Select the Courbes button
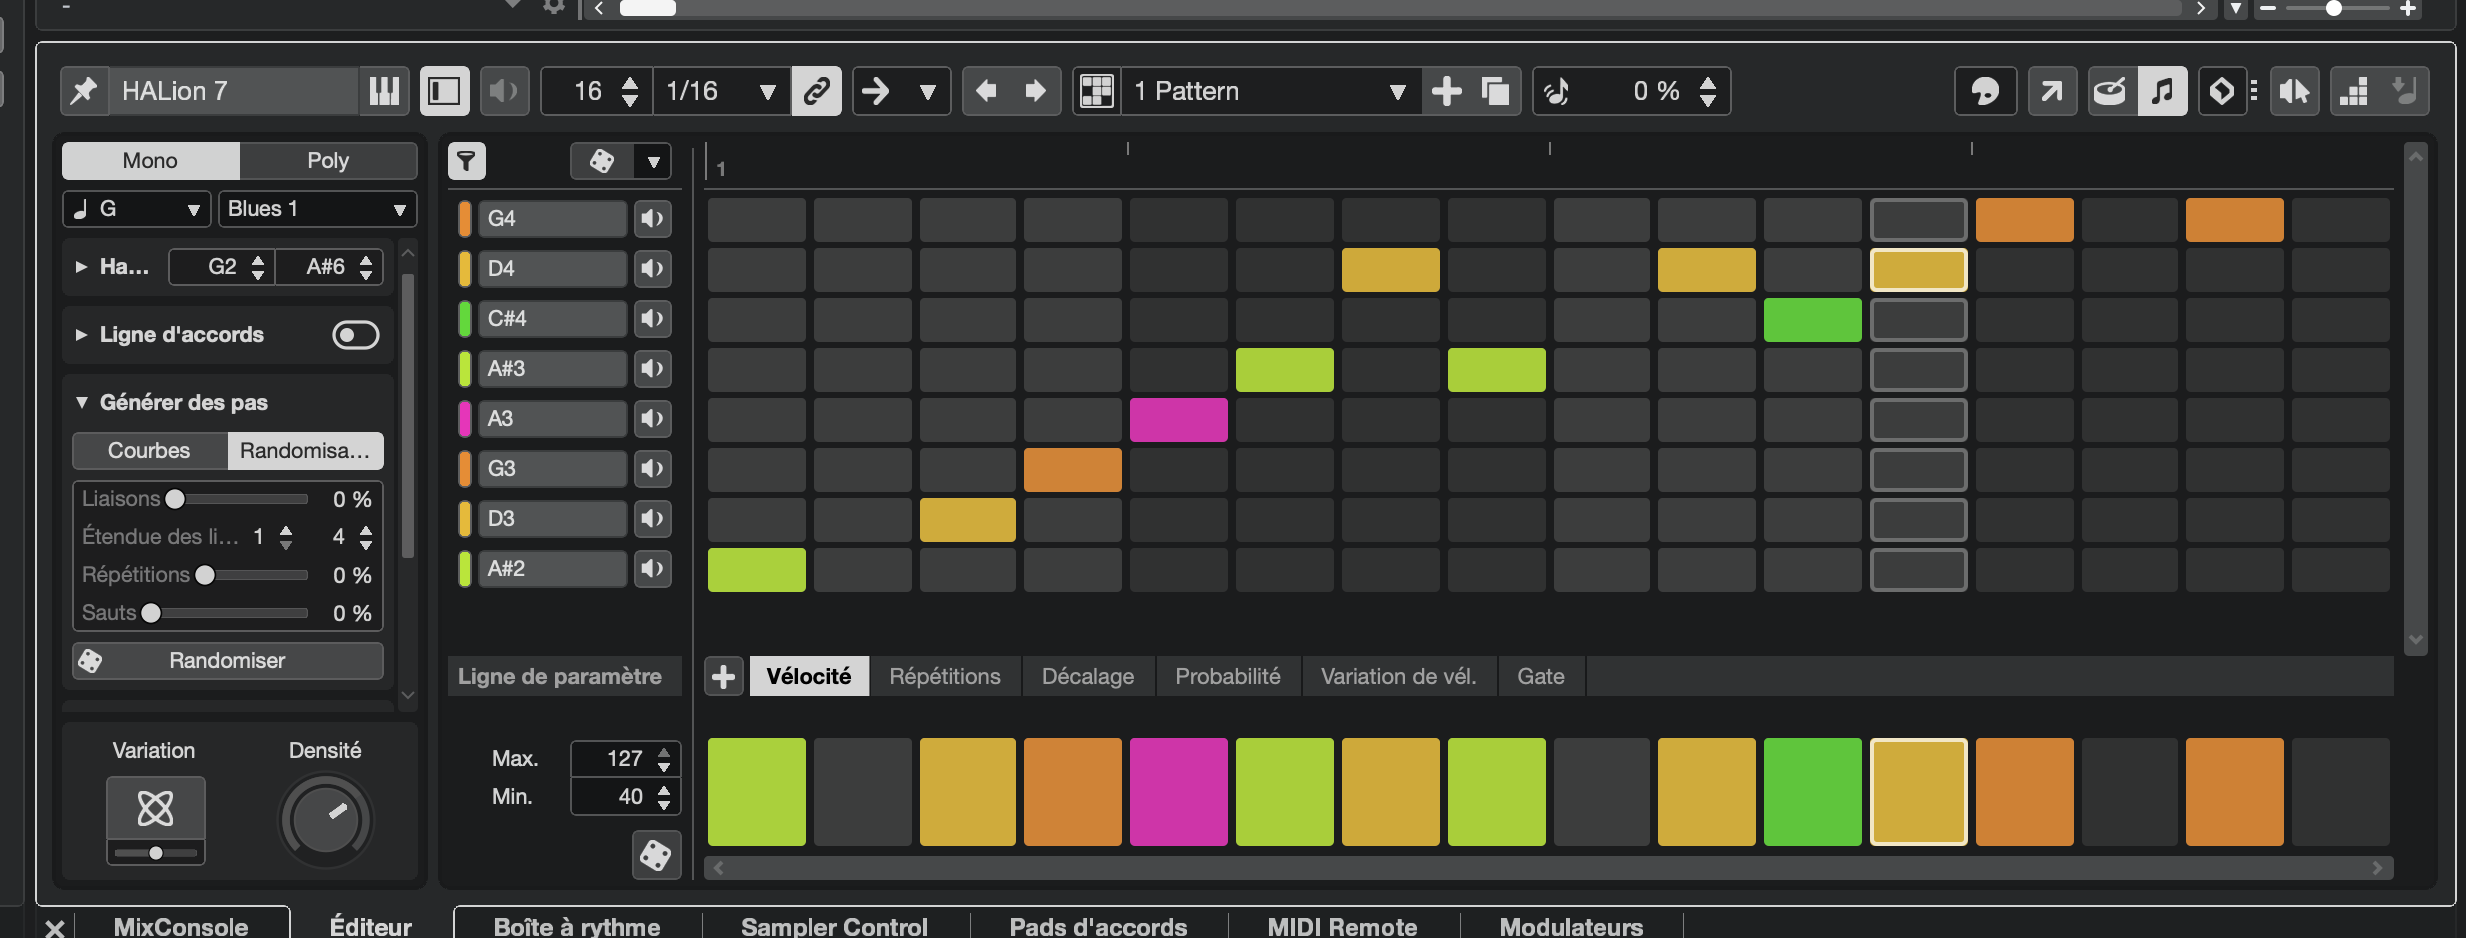Image resolution: width=2466 pixels, height=938 pixels. [x=149, y=451]
